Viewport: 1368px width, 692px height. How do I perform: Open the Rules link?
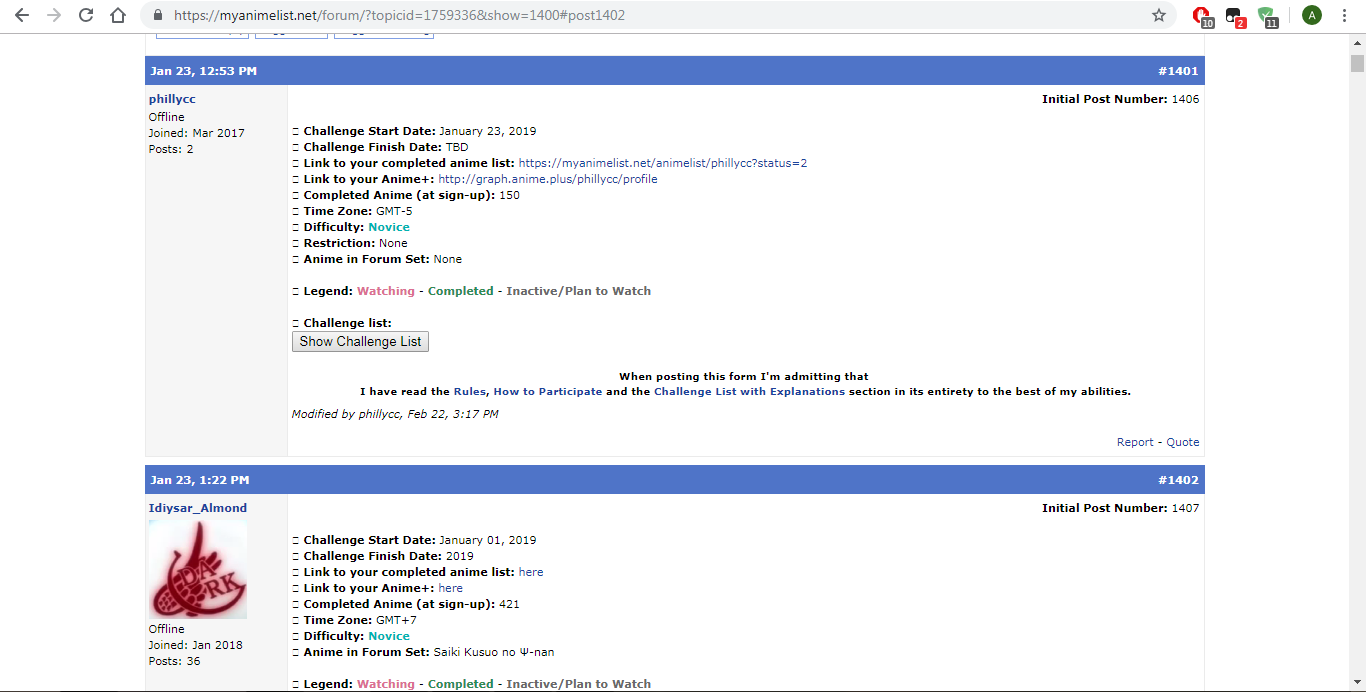tap(470, 392)
